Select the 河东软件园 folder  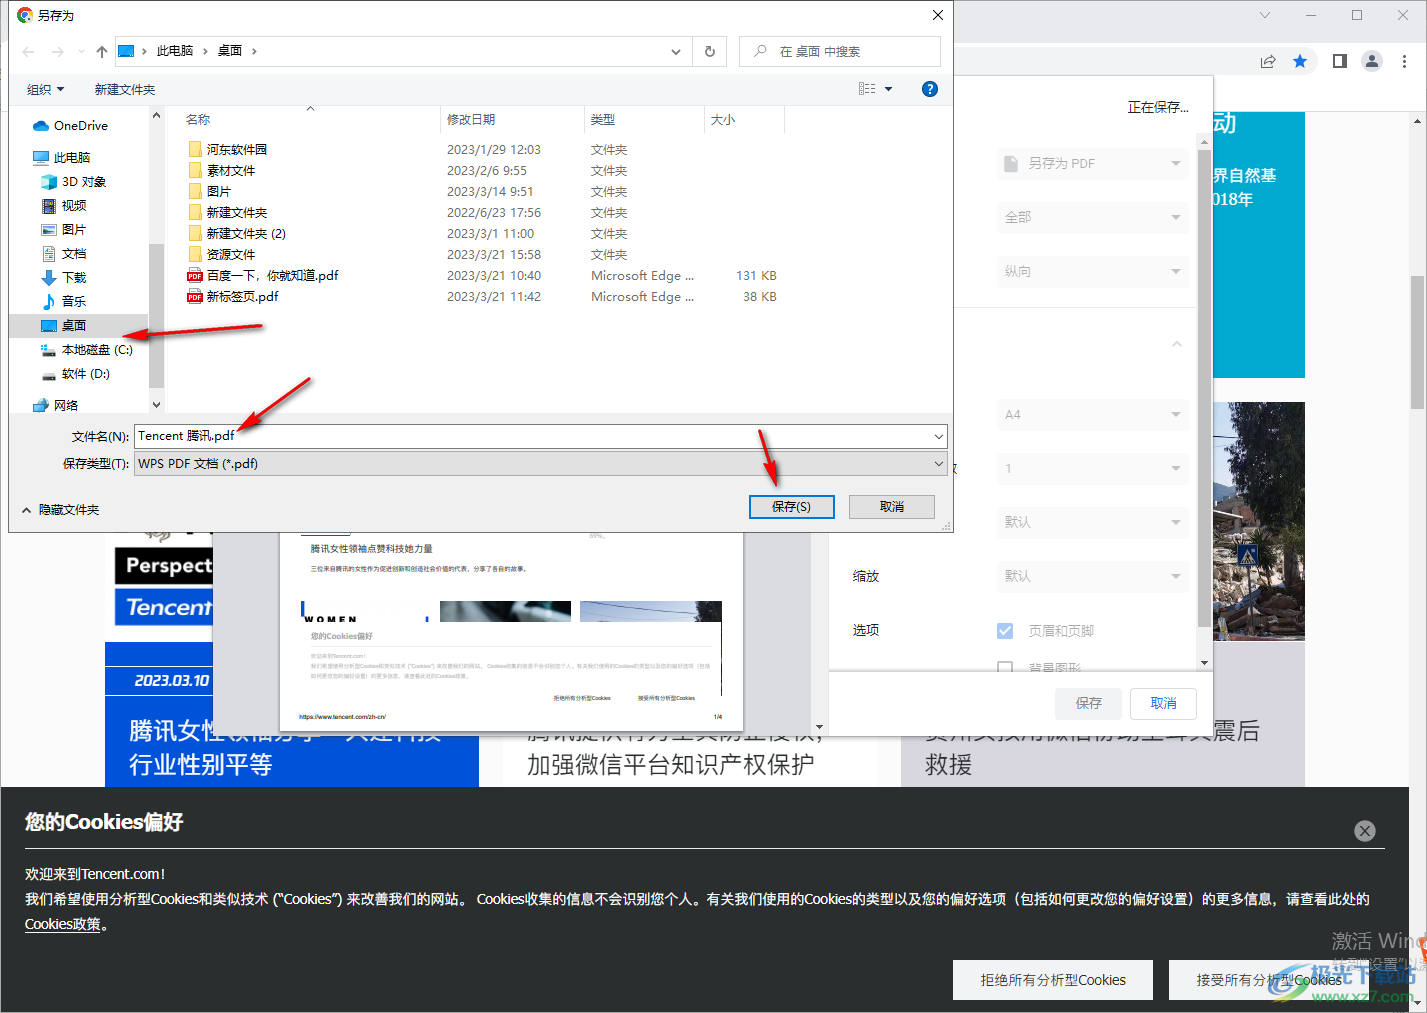coord(236,150)
